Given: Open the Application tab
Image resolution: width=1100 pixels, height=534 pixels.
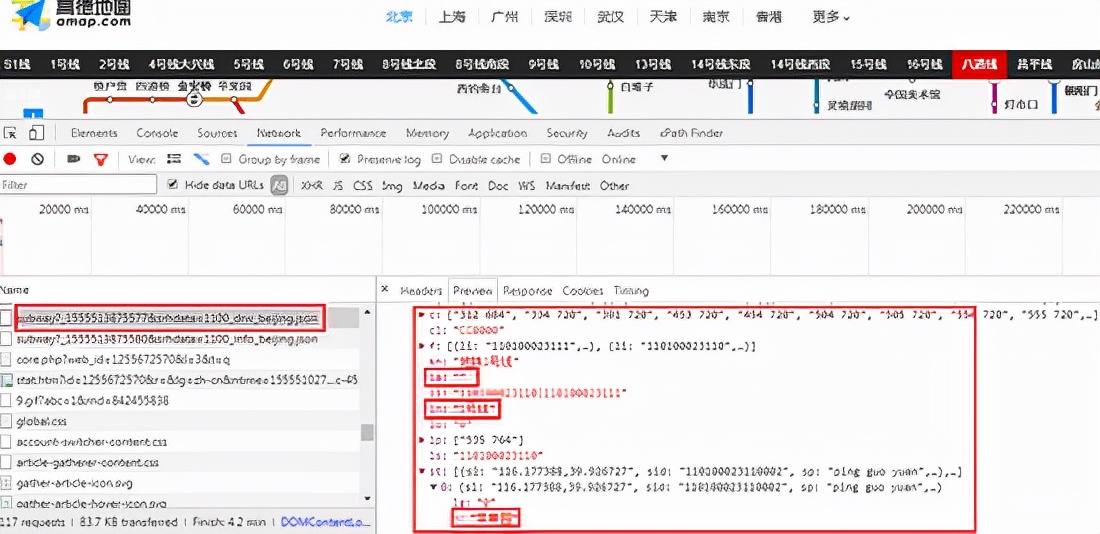Looking at the screenshot, I should click(x=497, y=133).
